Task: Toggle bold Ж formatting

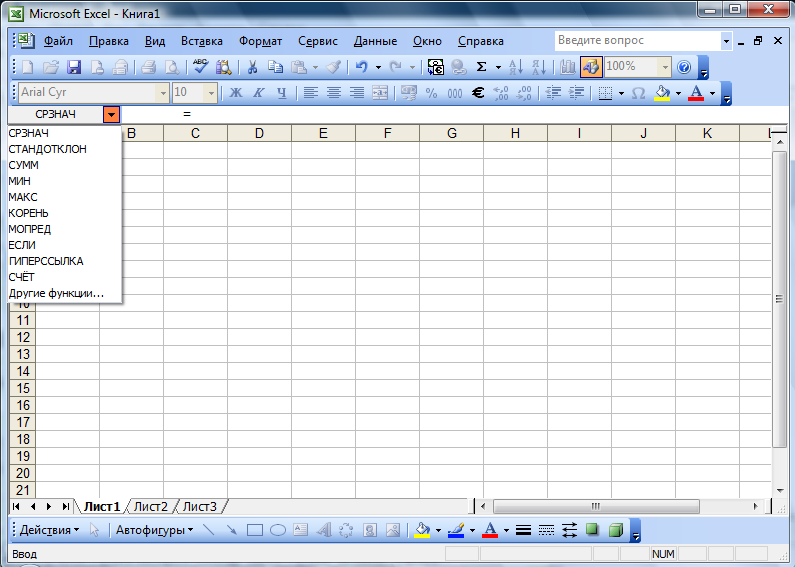Action: pyautogui.click(x=236, y=93)
